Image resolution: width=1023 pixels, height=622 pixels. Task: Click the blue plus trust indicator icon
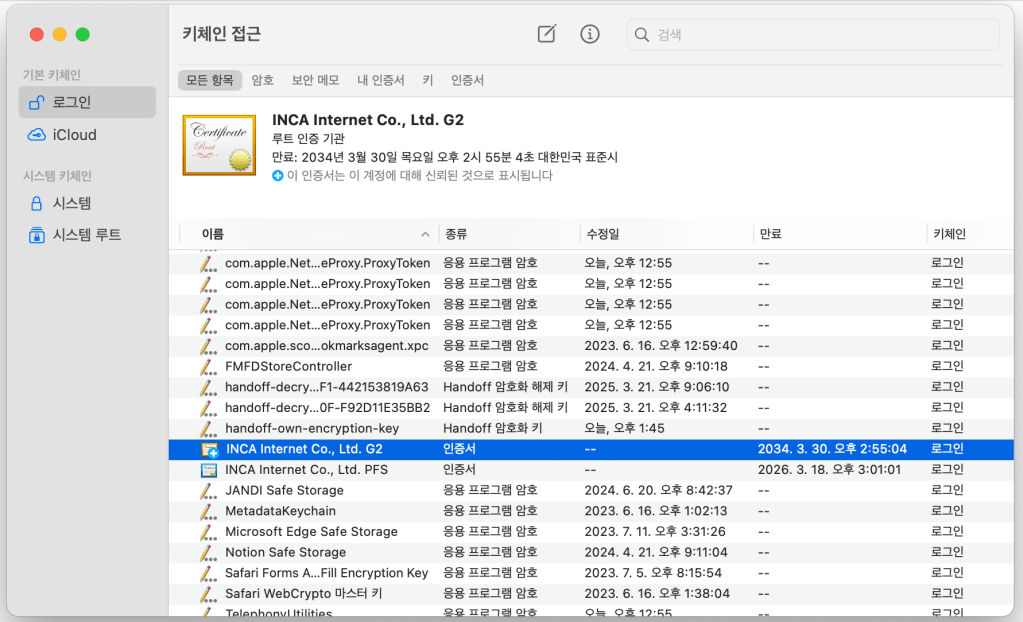278,176
